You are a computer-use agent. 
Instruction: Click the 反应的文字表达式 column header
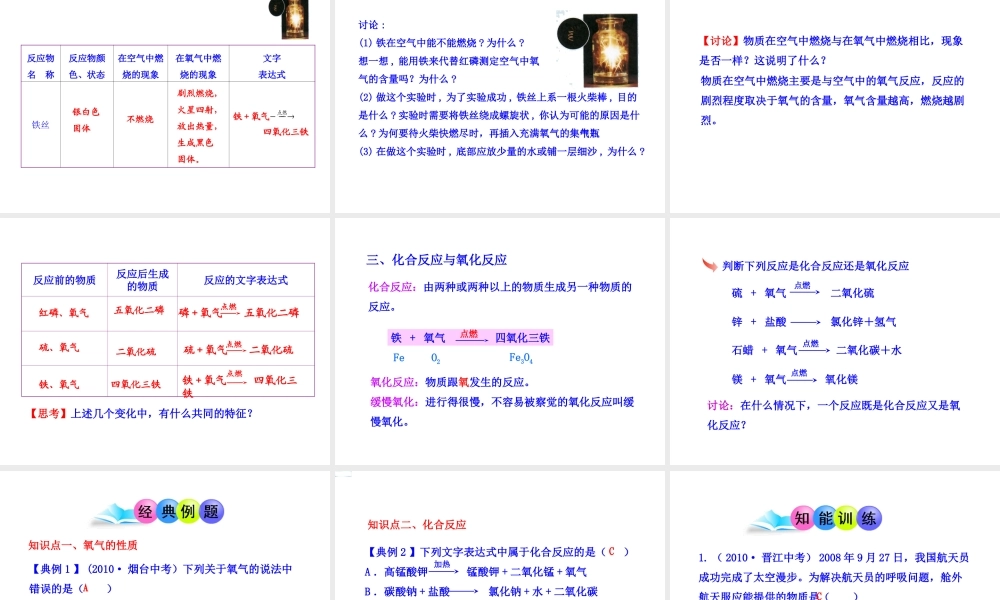point(246,280)
